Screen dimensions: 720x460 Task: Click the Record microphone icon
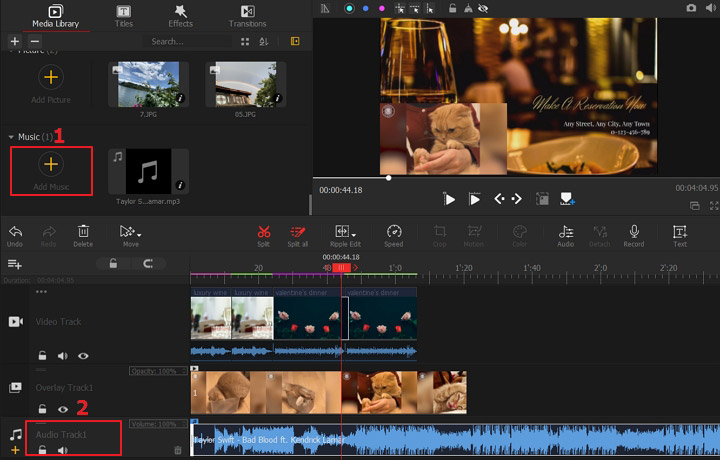[x=633, y=232]
